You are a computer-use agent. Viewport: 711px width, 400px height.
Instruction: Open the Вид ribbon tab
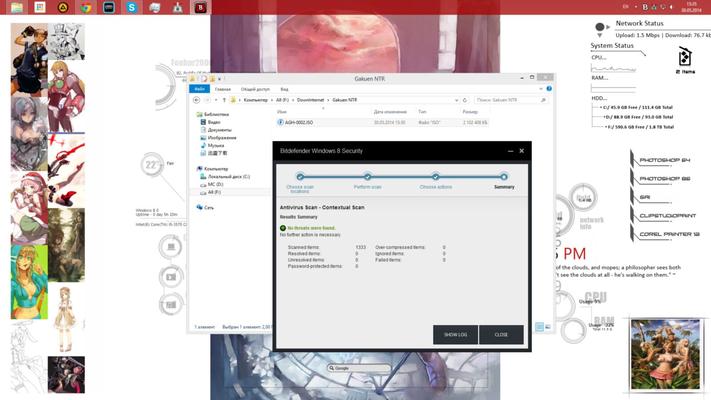[284, 89]
